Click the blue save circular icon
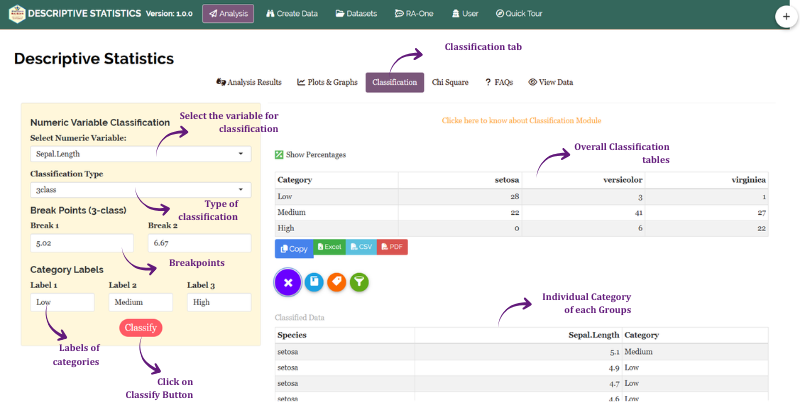800x416 pixels. [314, 282]
